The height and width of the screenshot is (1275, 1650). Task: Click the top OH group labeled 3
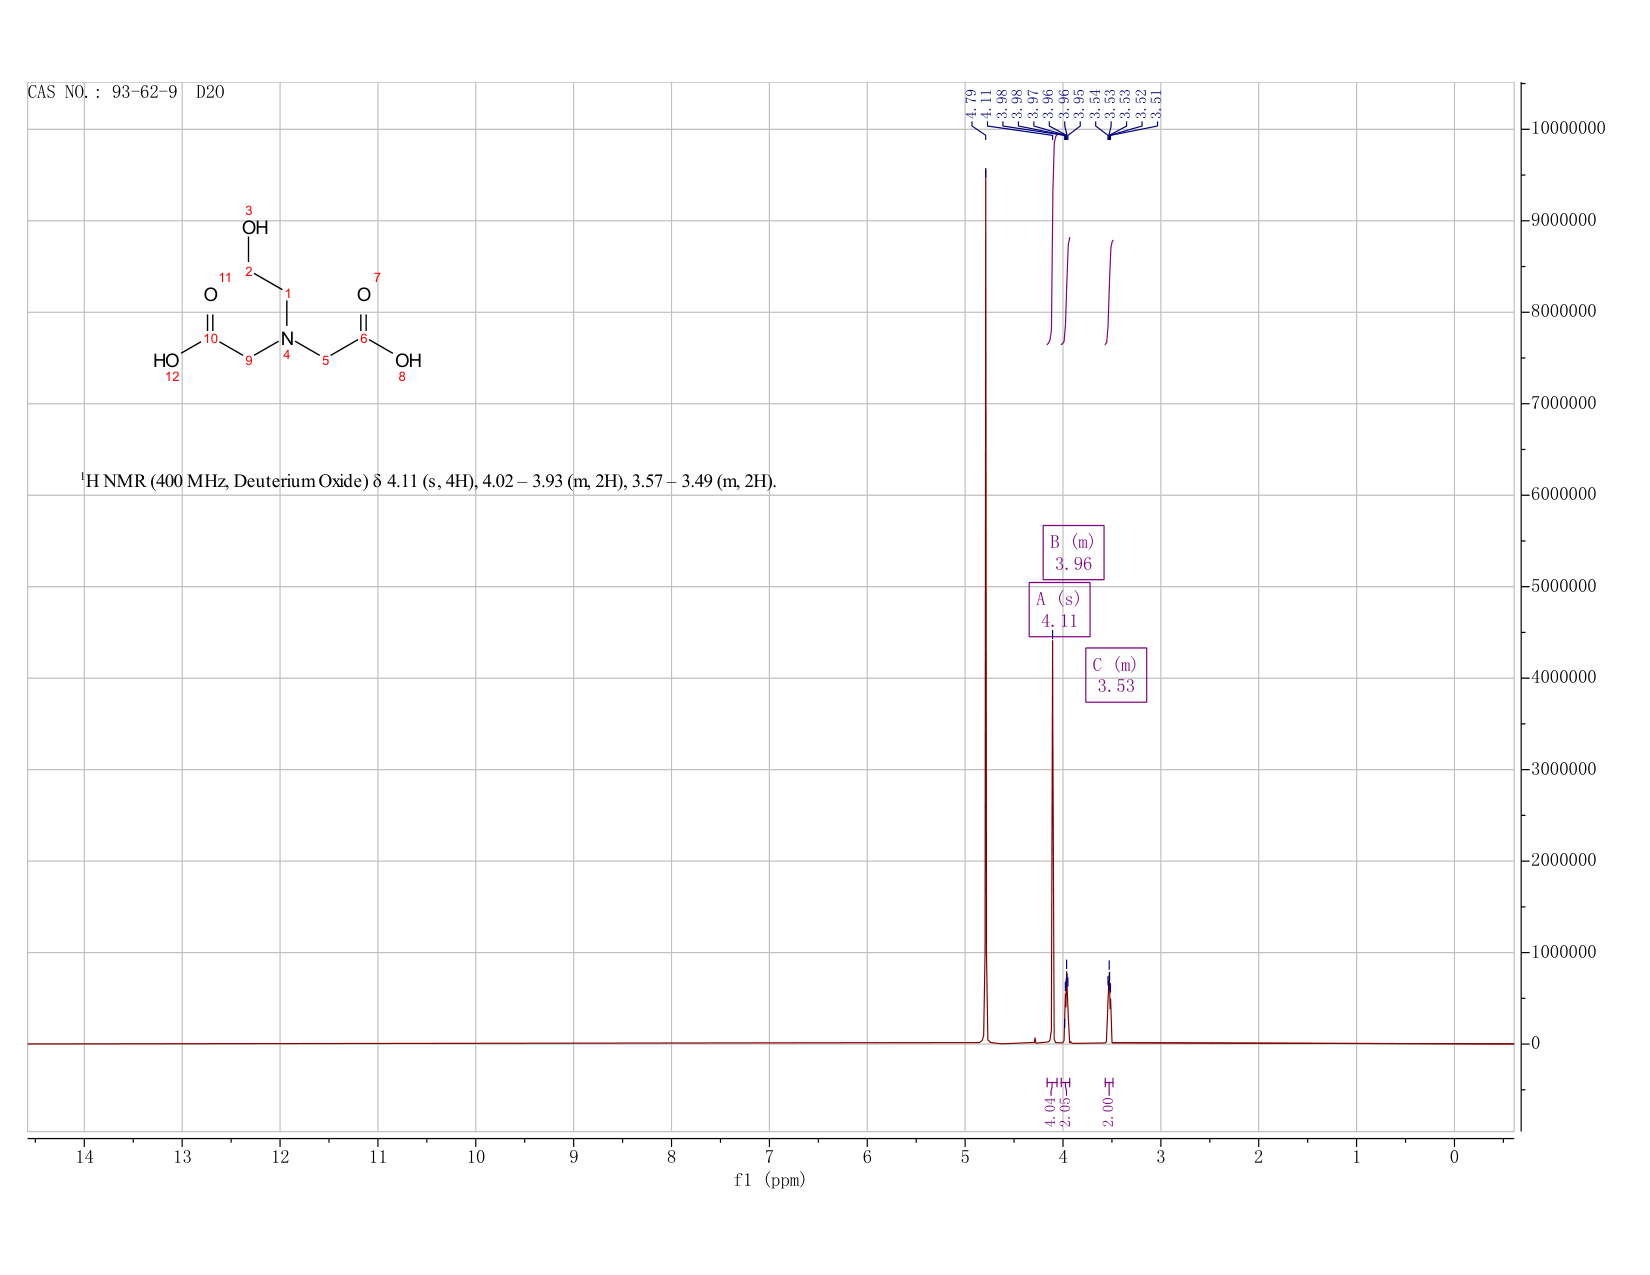pyautogui.click(x=255, y=228)
